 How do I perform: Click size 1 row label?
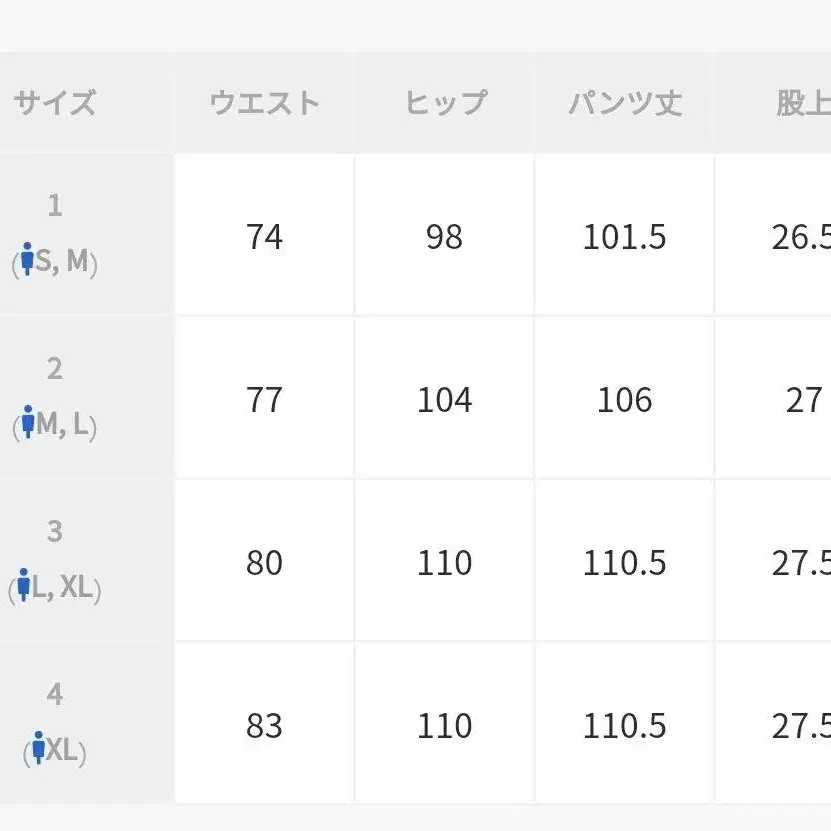pyautogui.click(x=55, y=234)
